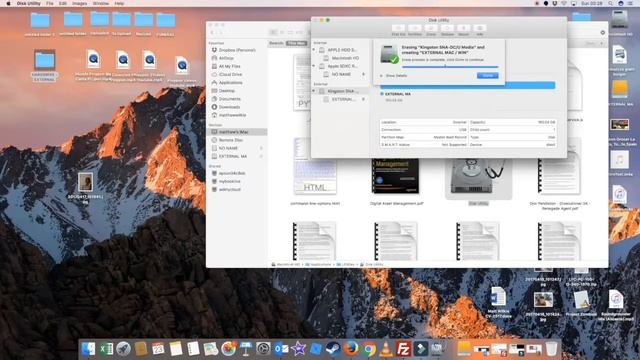Screen dimensions: 640x360
Task: Open Google Chrome from the Dock
Action: coord(369,349)
